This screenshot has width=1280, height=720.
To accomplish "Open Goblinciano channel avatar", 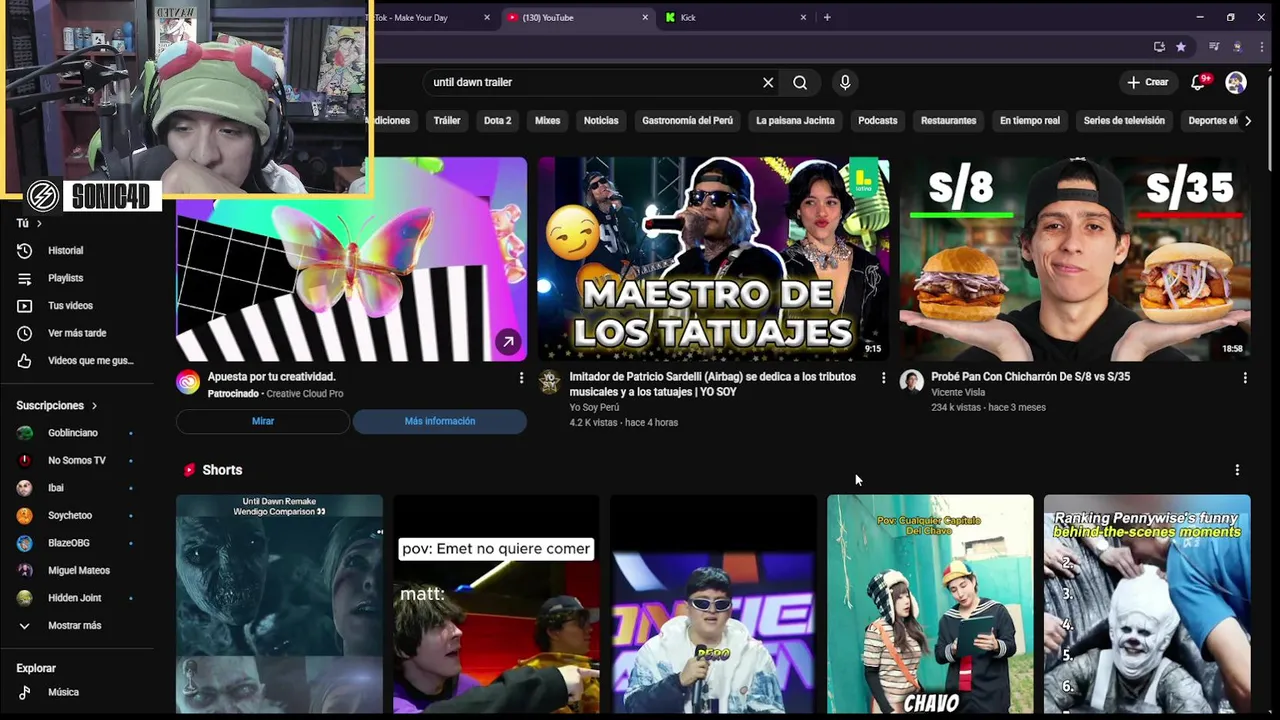I will [x=25, y=433].
